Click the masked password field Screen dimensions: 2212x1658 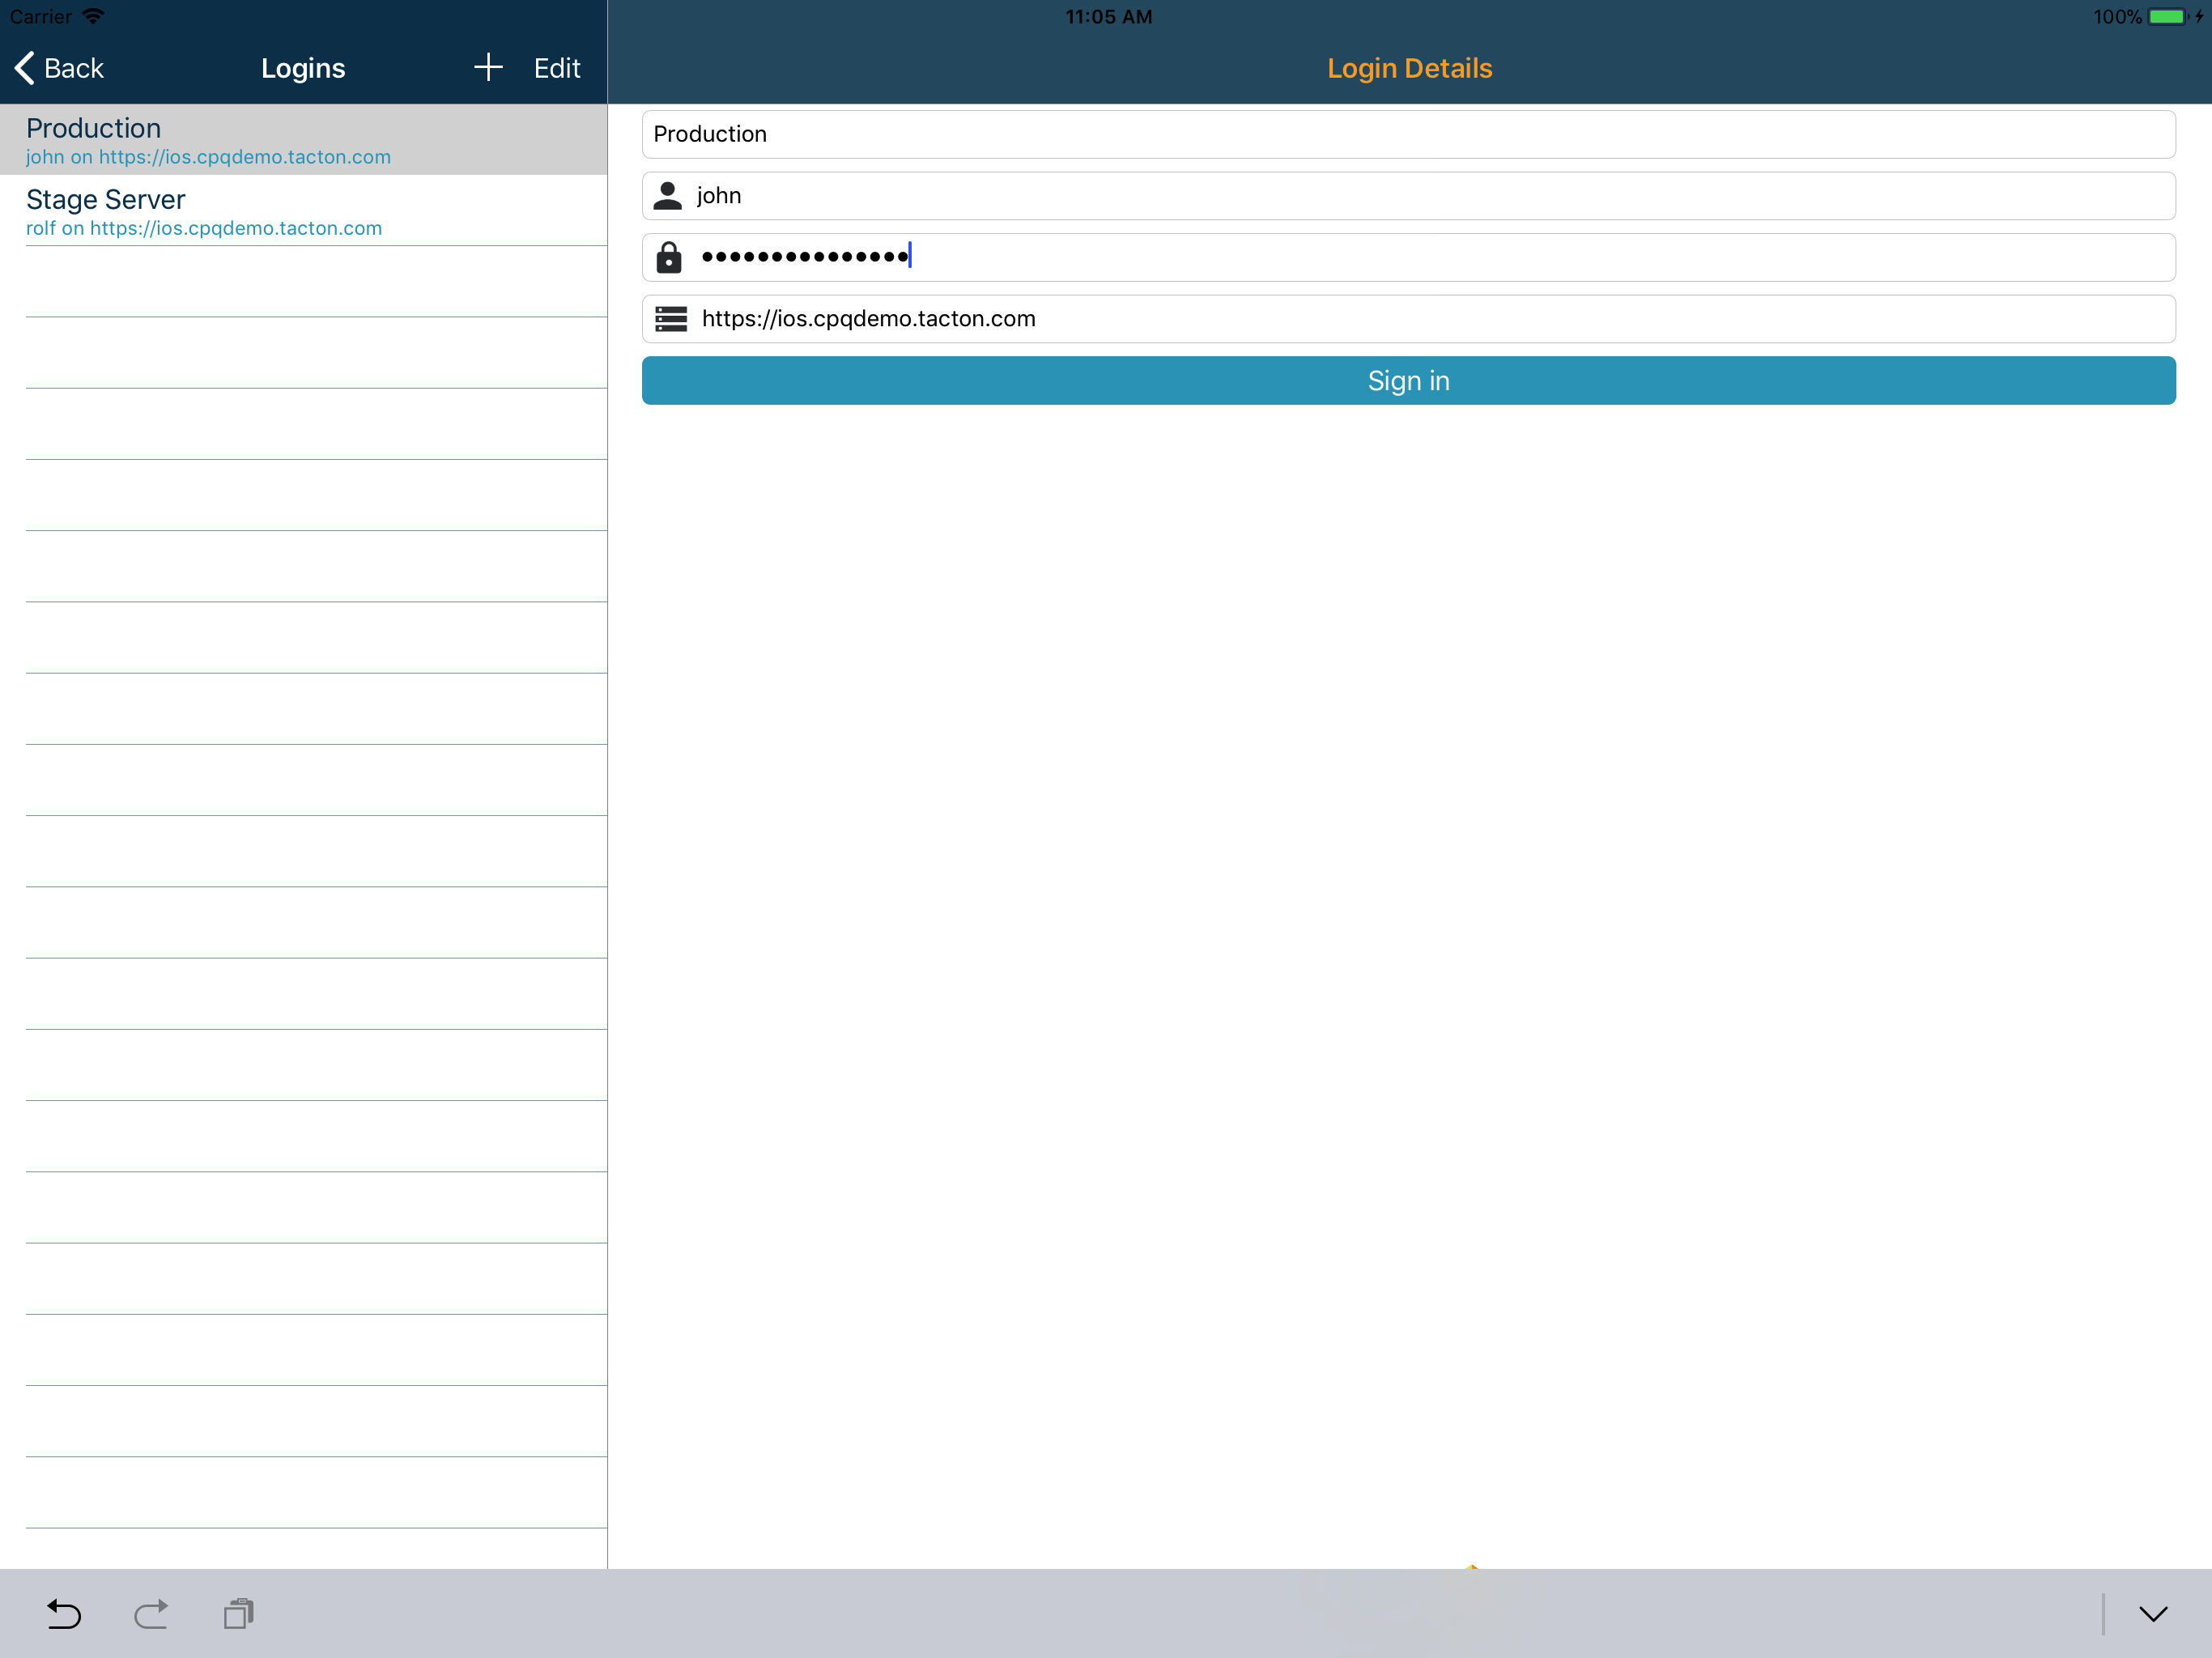(1408, 257)
